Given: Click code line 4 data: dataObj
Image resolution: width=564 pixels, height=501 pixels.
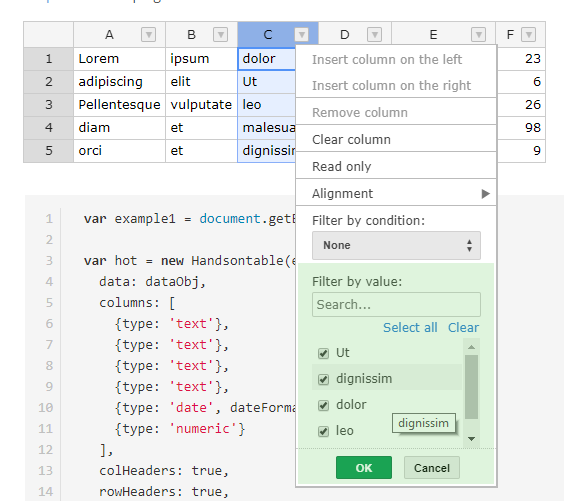Looking at the screenshot, I should click(x=153, y=282).
